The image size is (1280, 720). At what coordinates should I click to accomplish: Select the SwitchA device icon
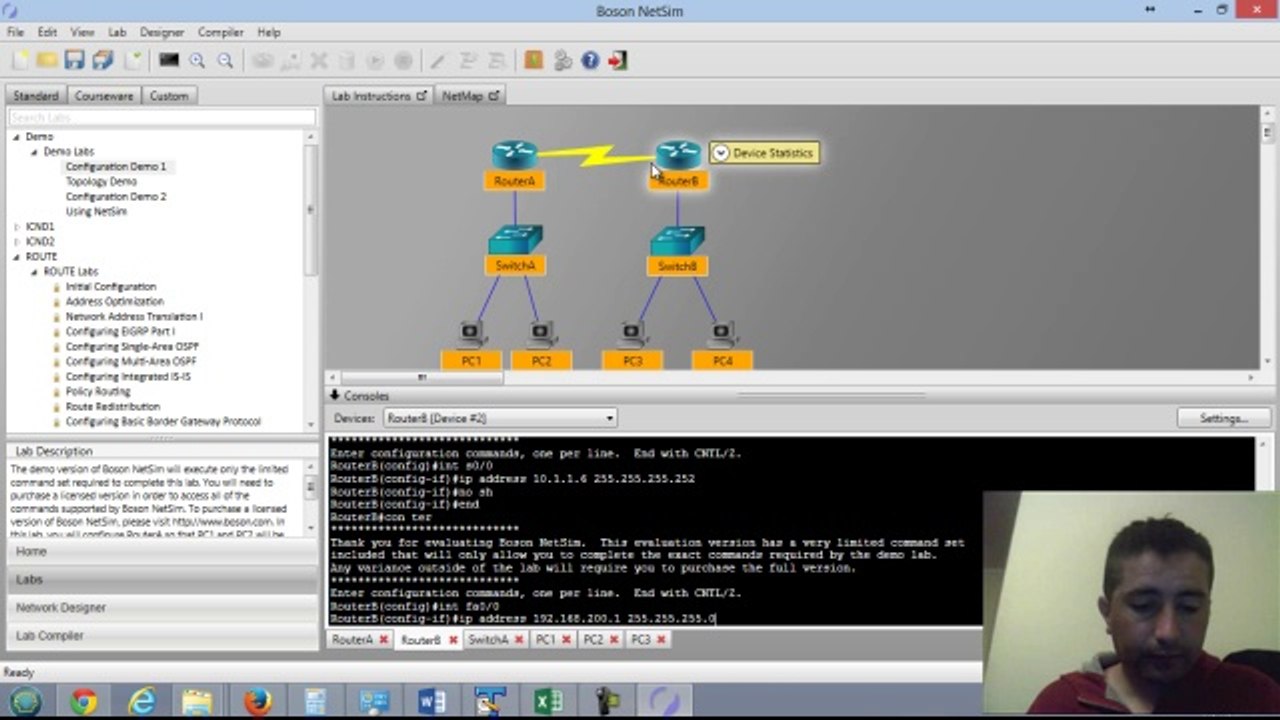pos(515,241)
